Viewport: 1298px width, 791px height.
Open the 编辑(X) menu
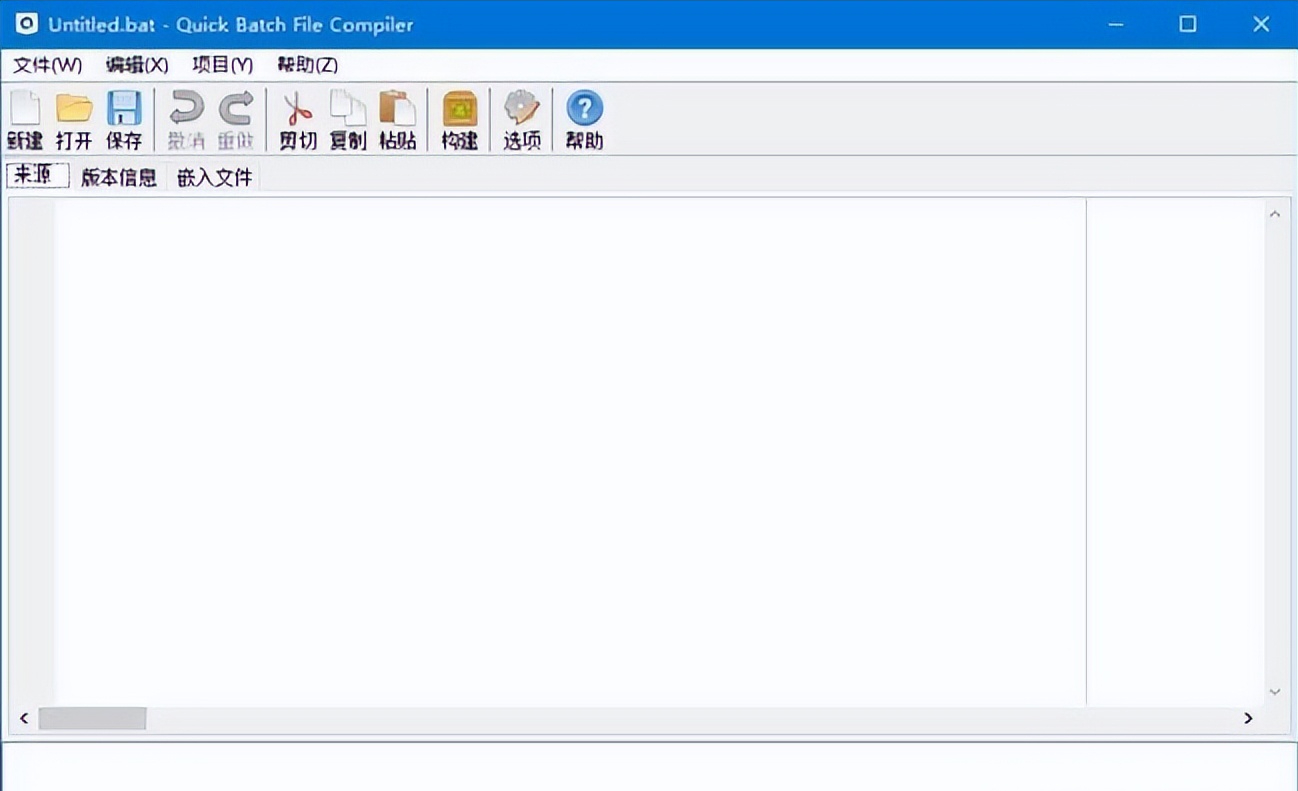(137, 64)
